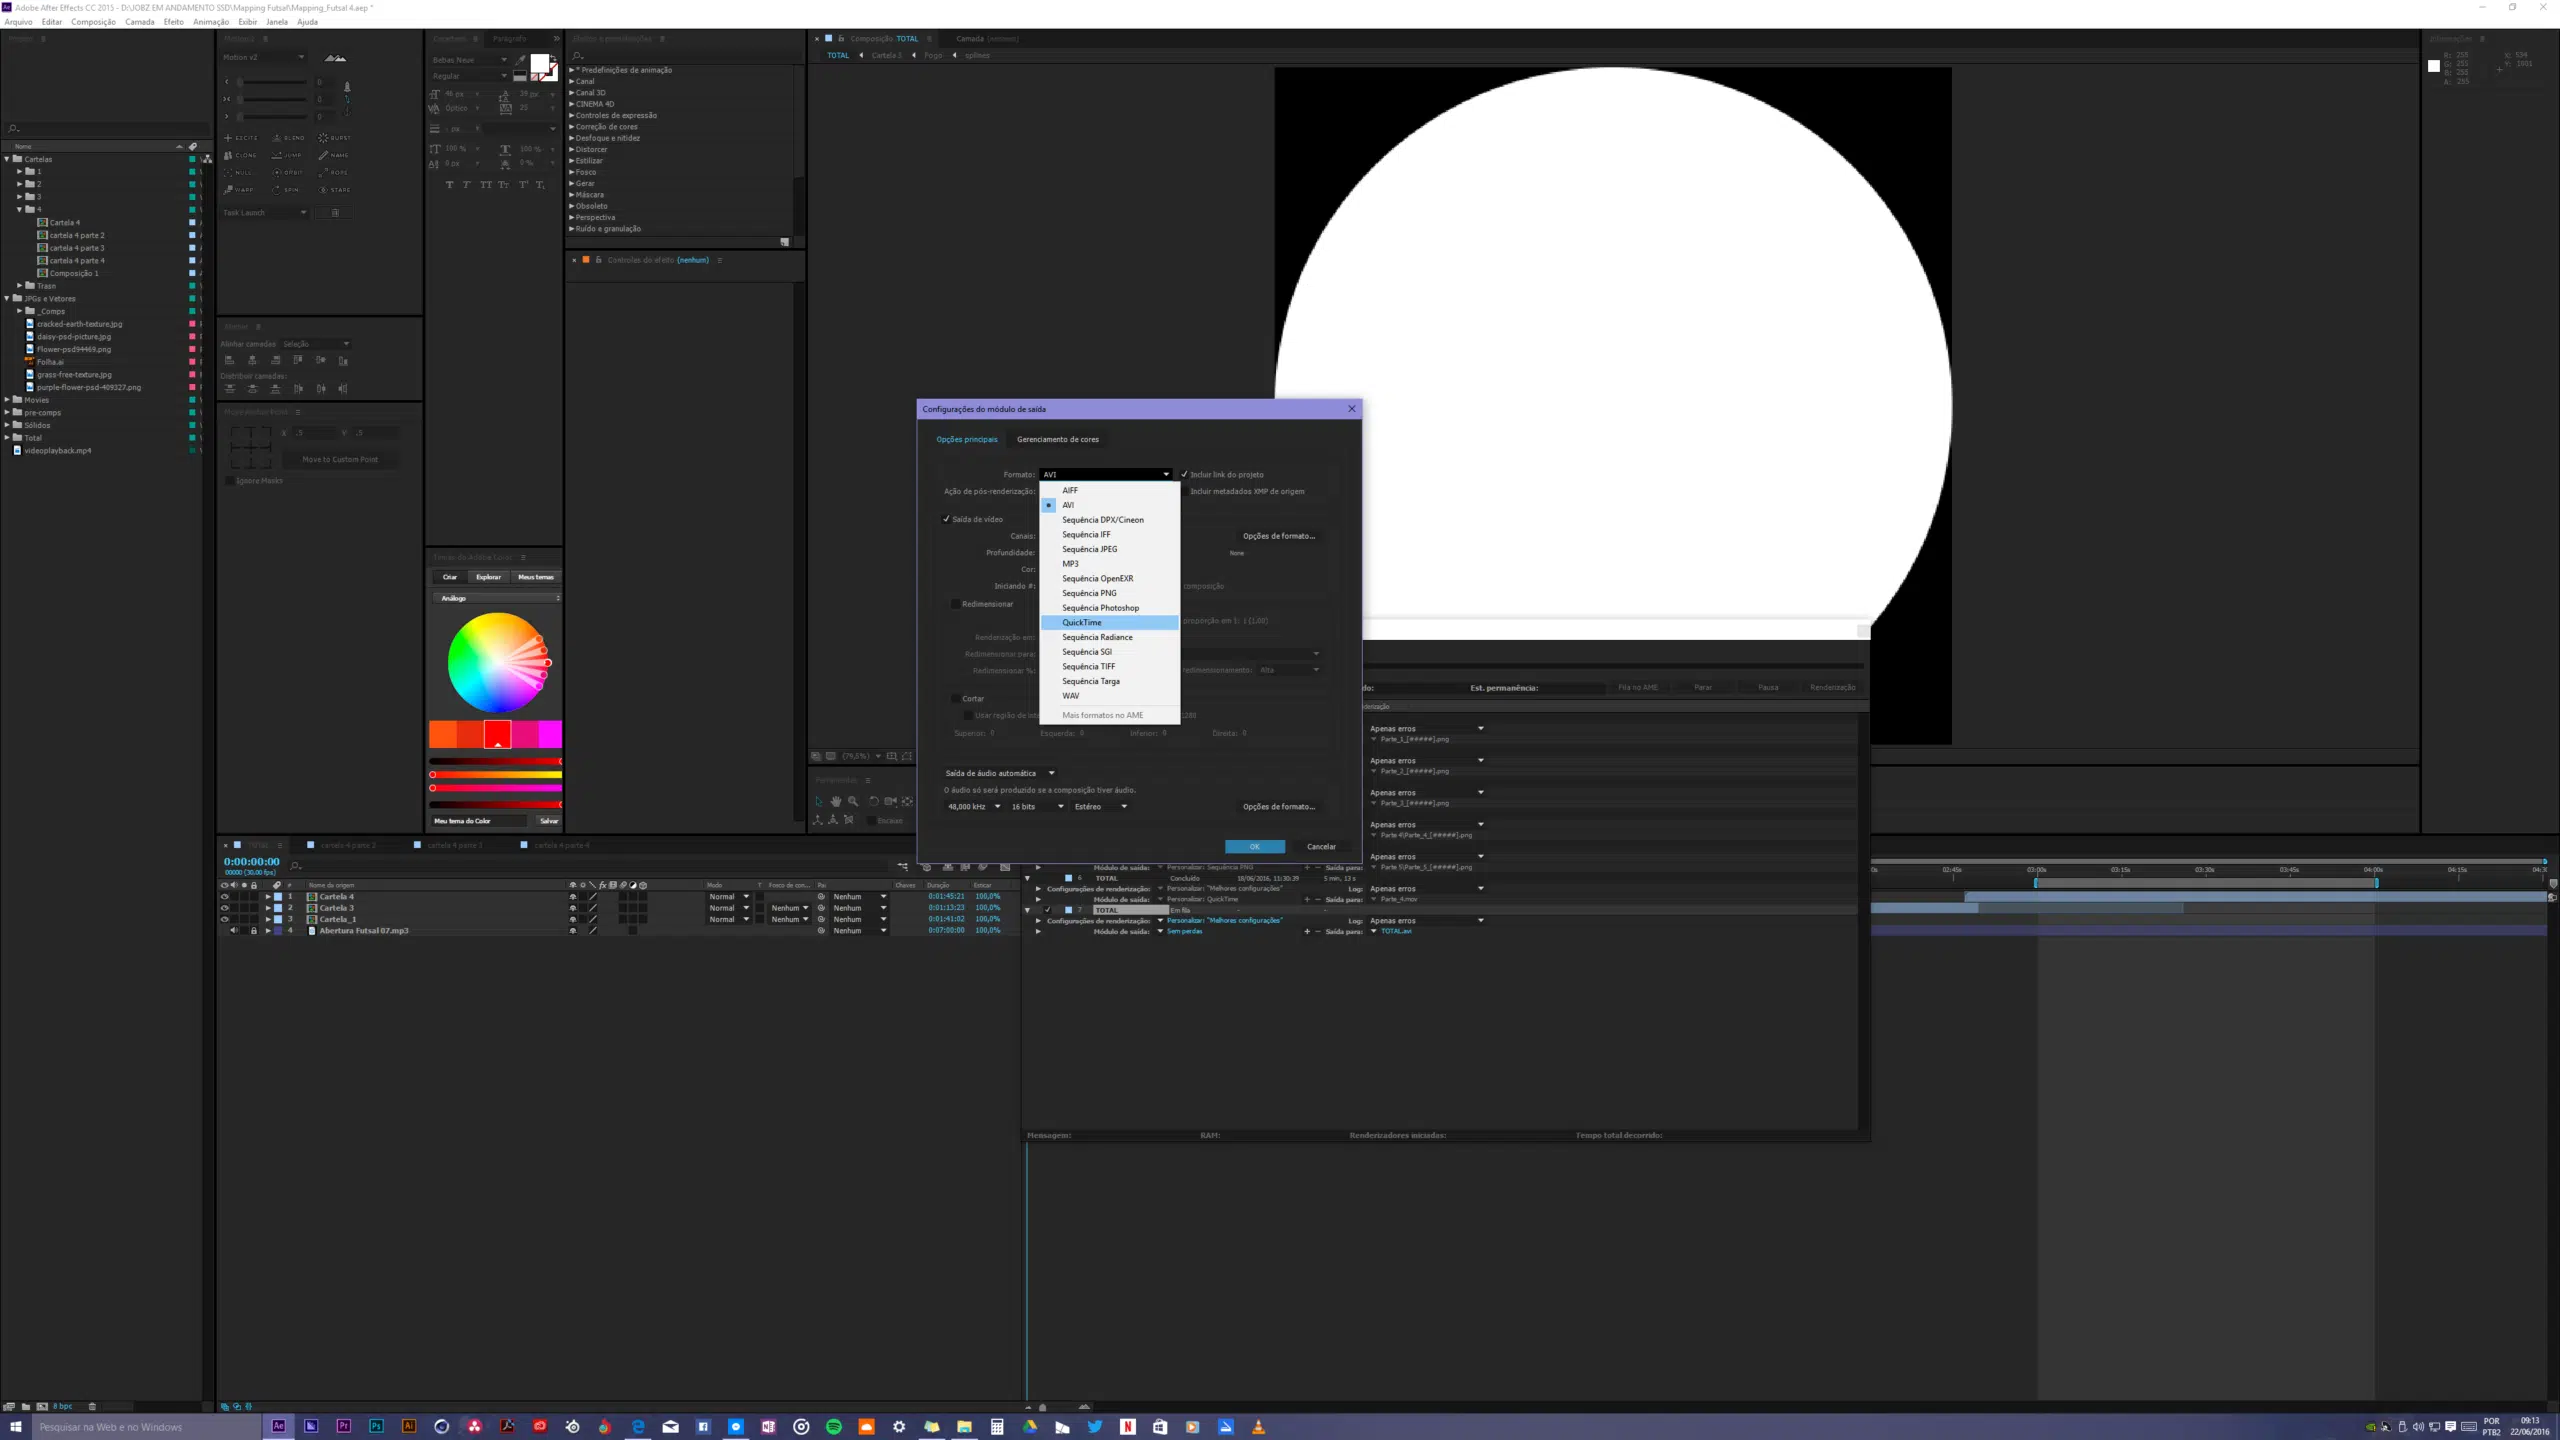Hide Cartela 4 layer with eye icon
Screen dimensions: 2560x1440
click(224, 897)
